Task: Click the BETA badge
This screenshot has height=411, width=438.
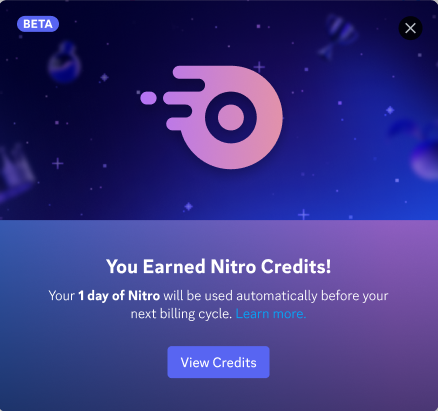Action: (x=38, y=24)
